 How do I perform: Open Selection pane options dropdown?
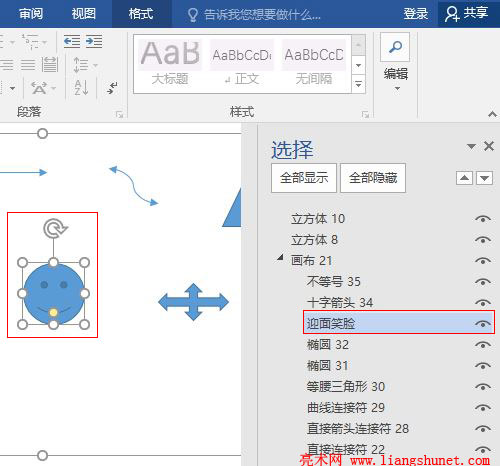coord(471,146)
